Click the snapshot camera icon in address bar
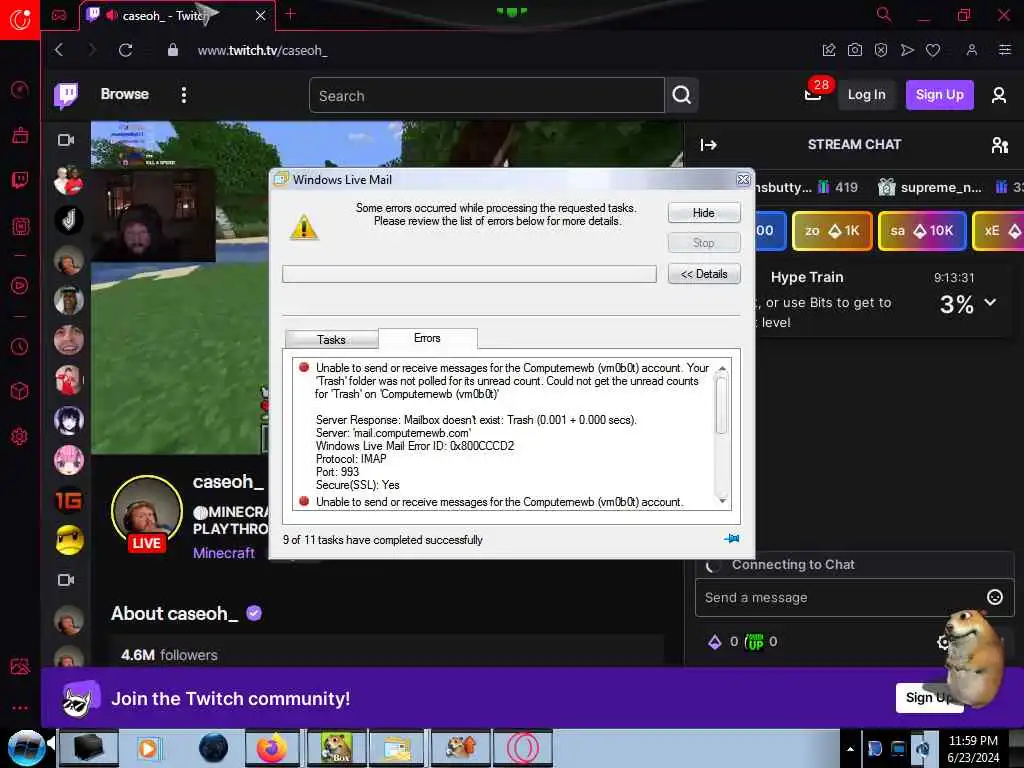 click(855, 50)
